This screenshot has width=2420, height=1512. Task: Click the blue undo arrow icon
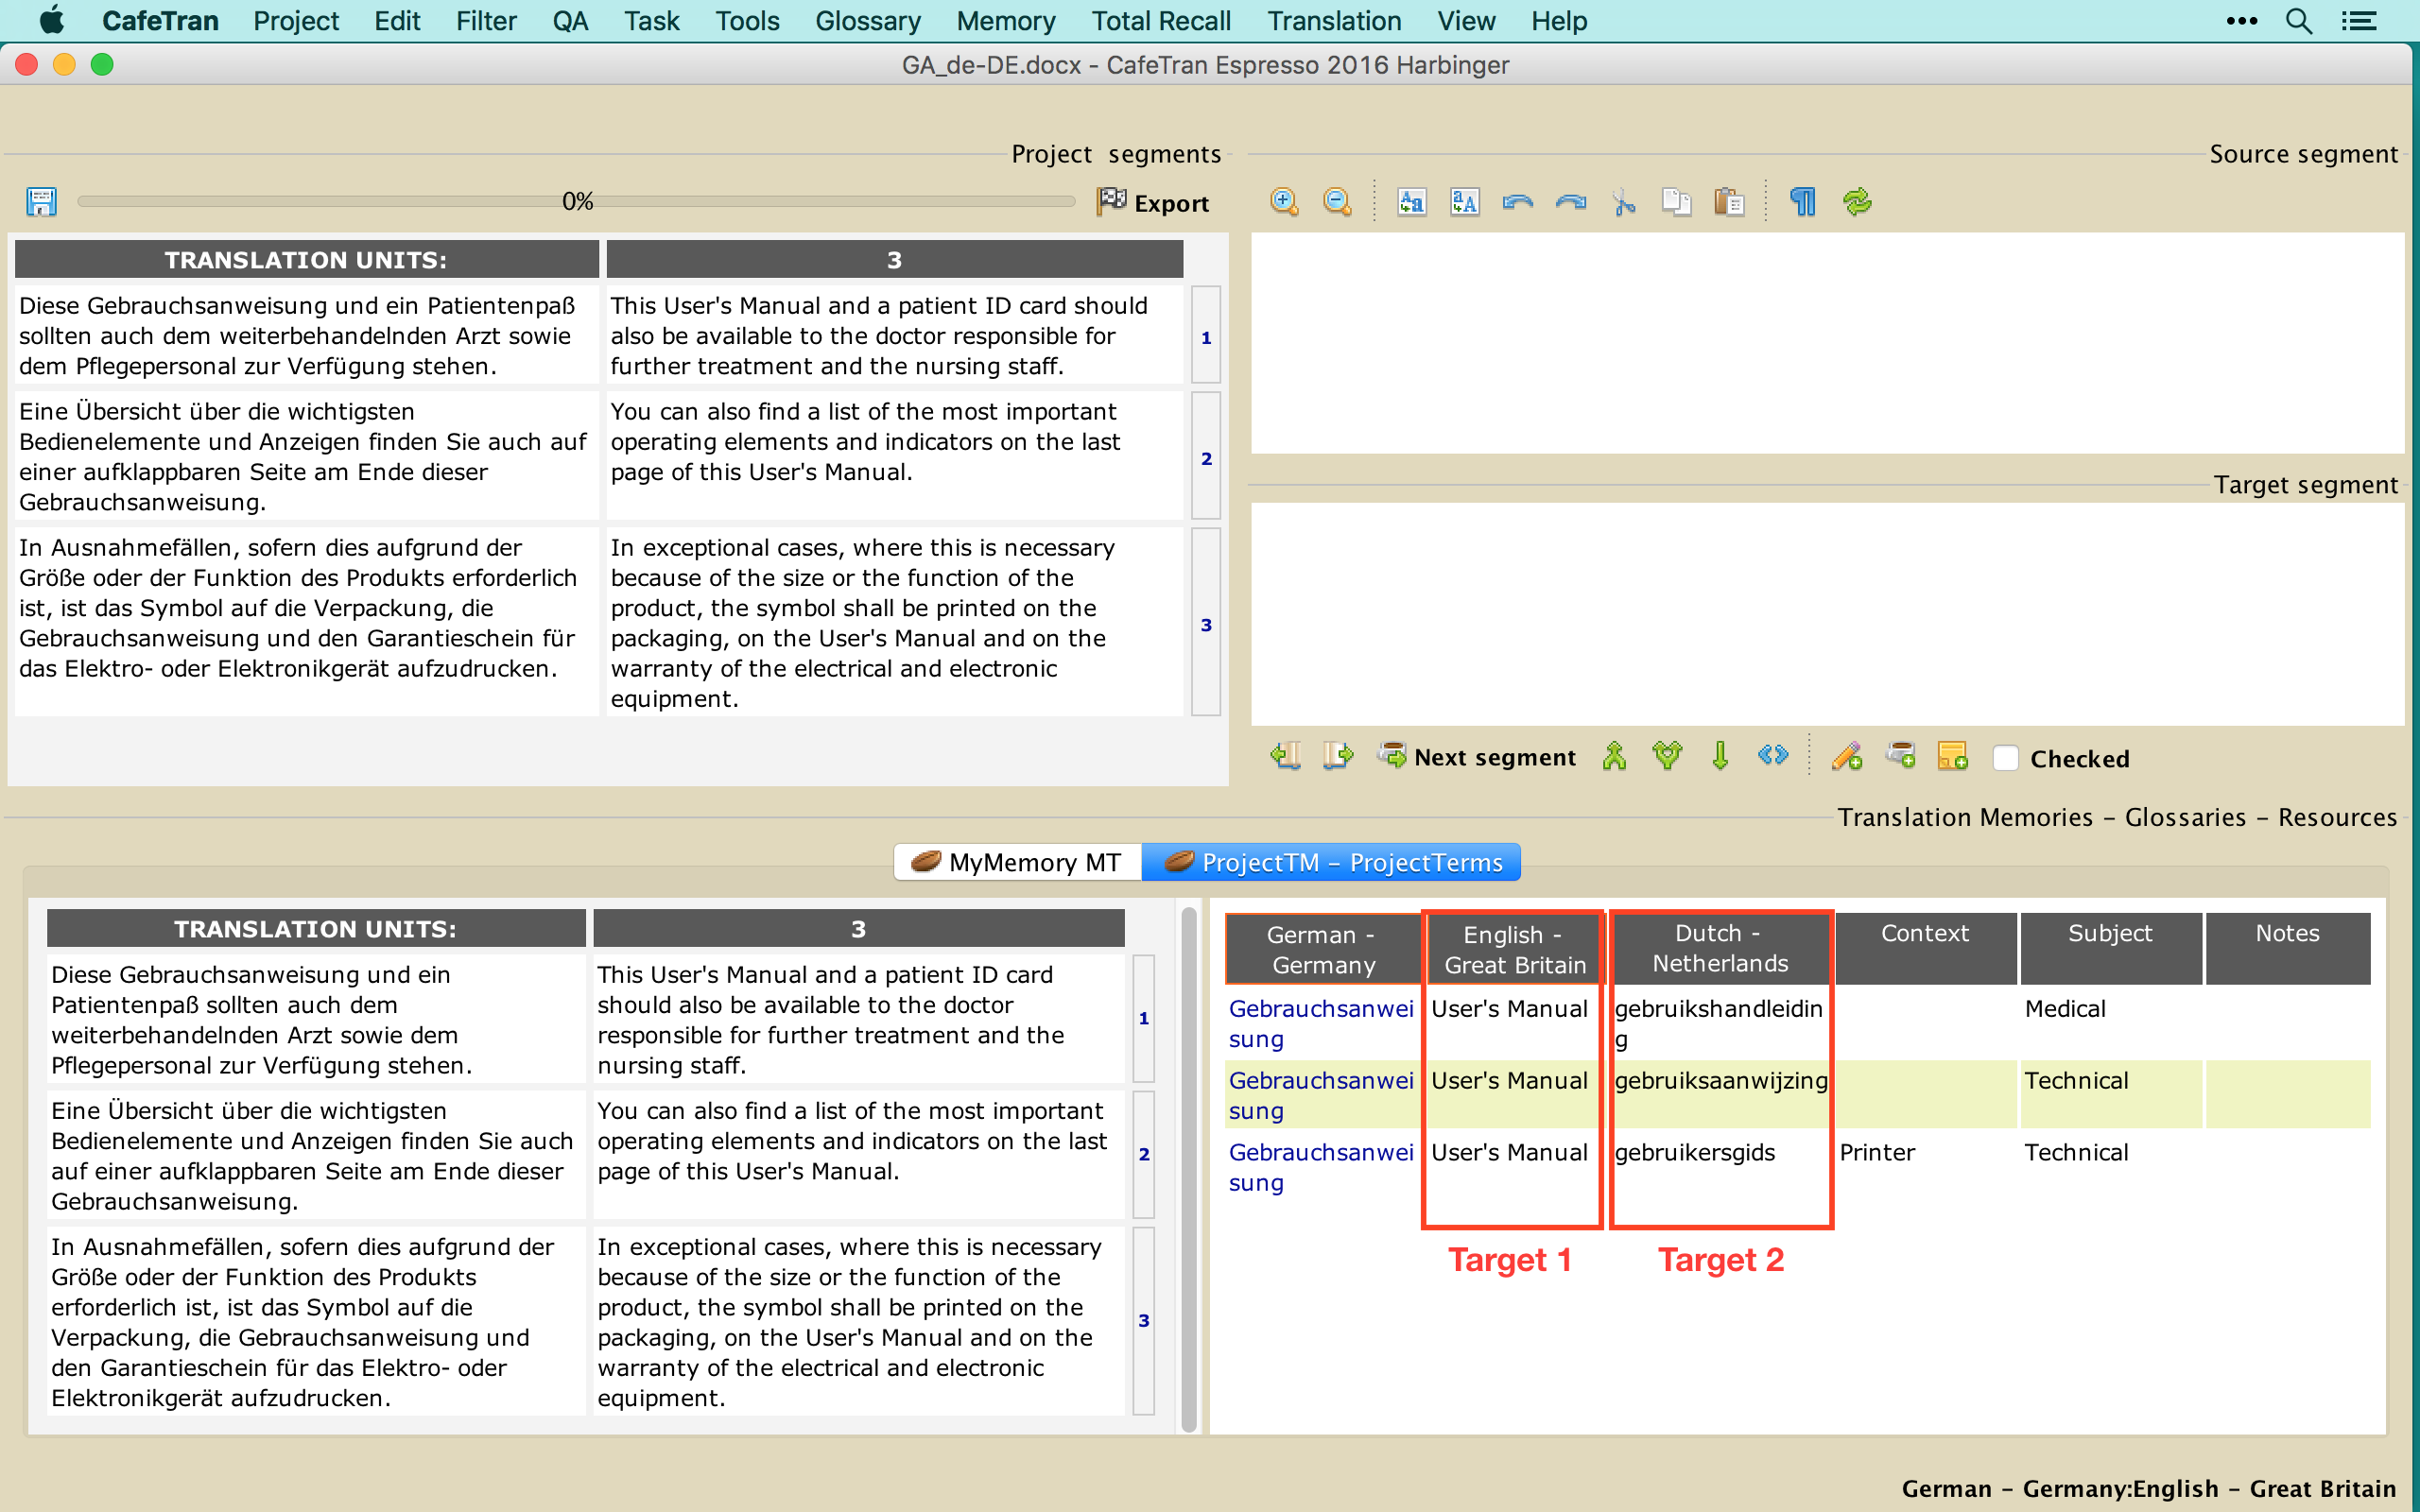click(x=1517, y=202)
